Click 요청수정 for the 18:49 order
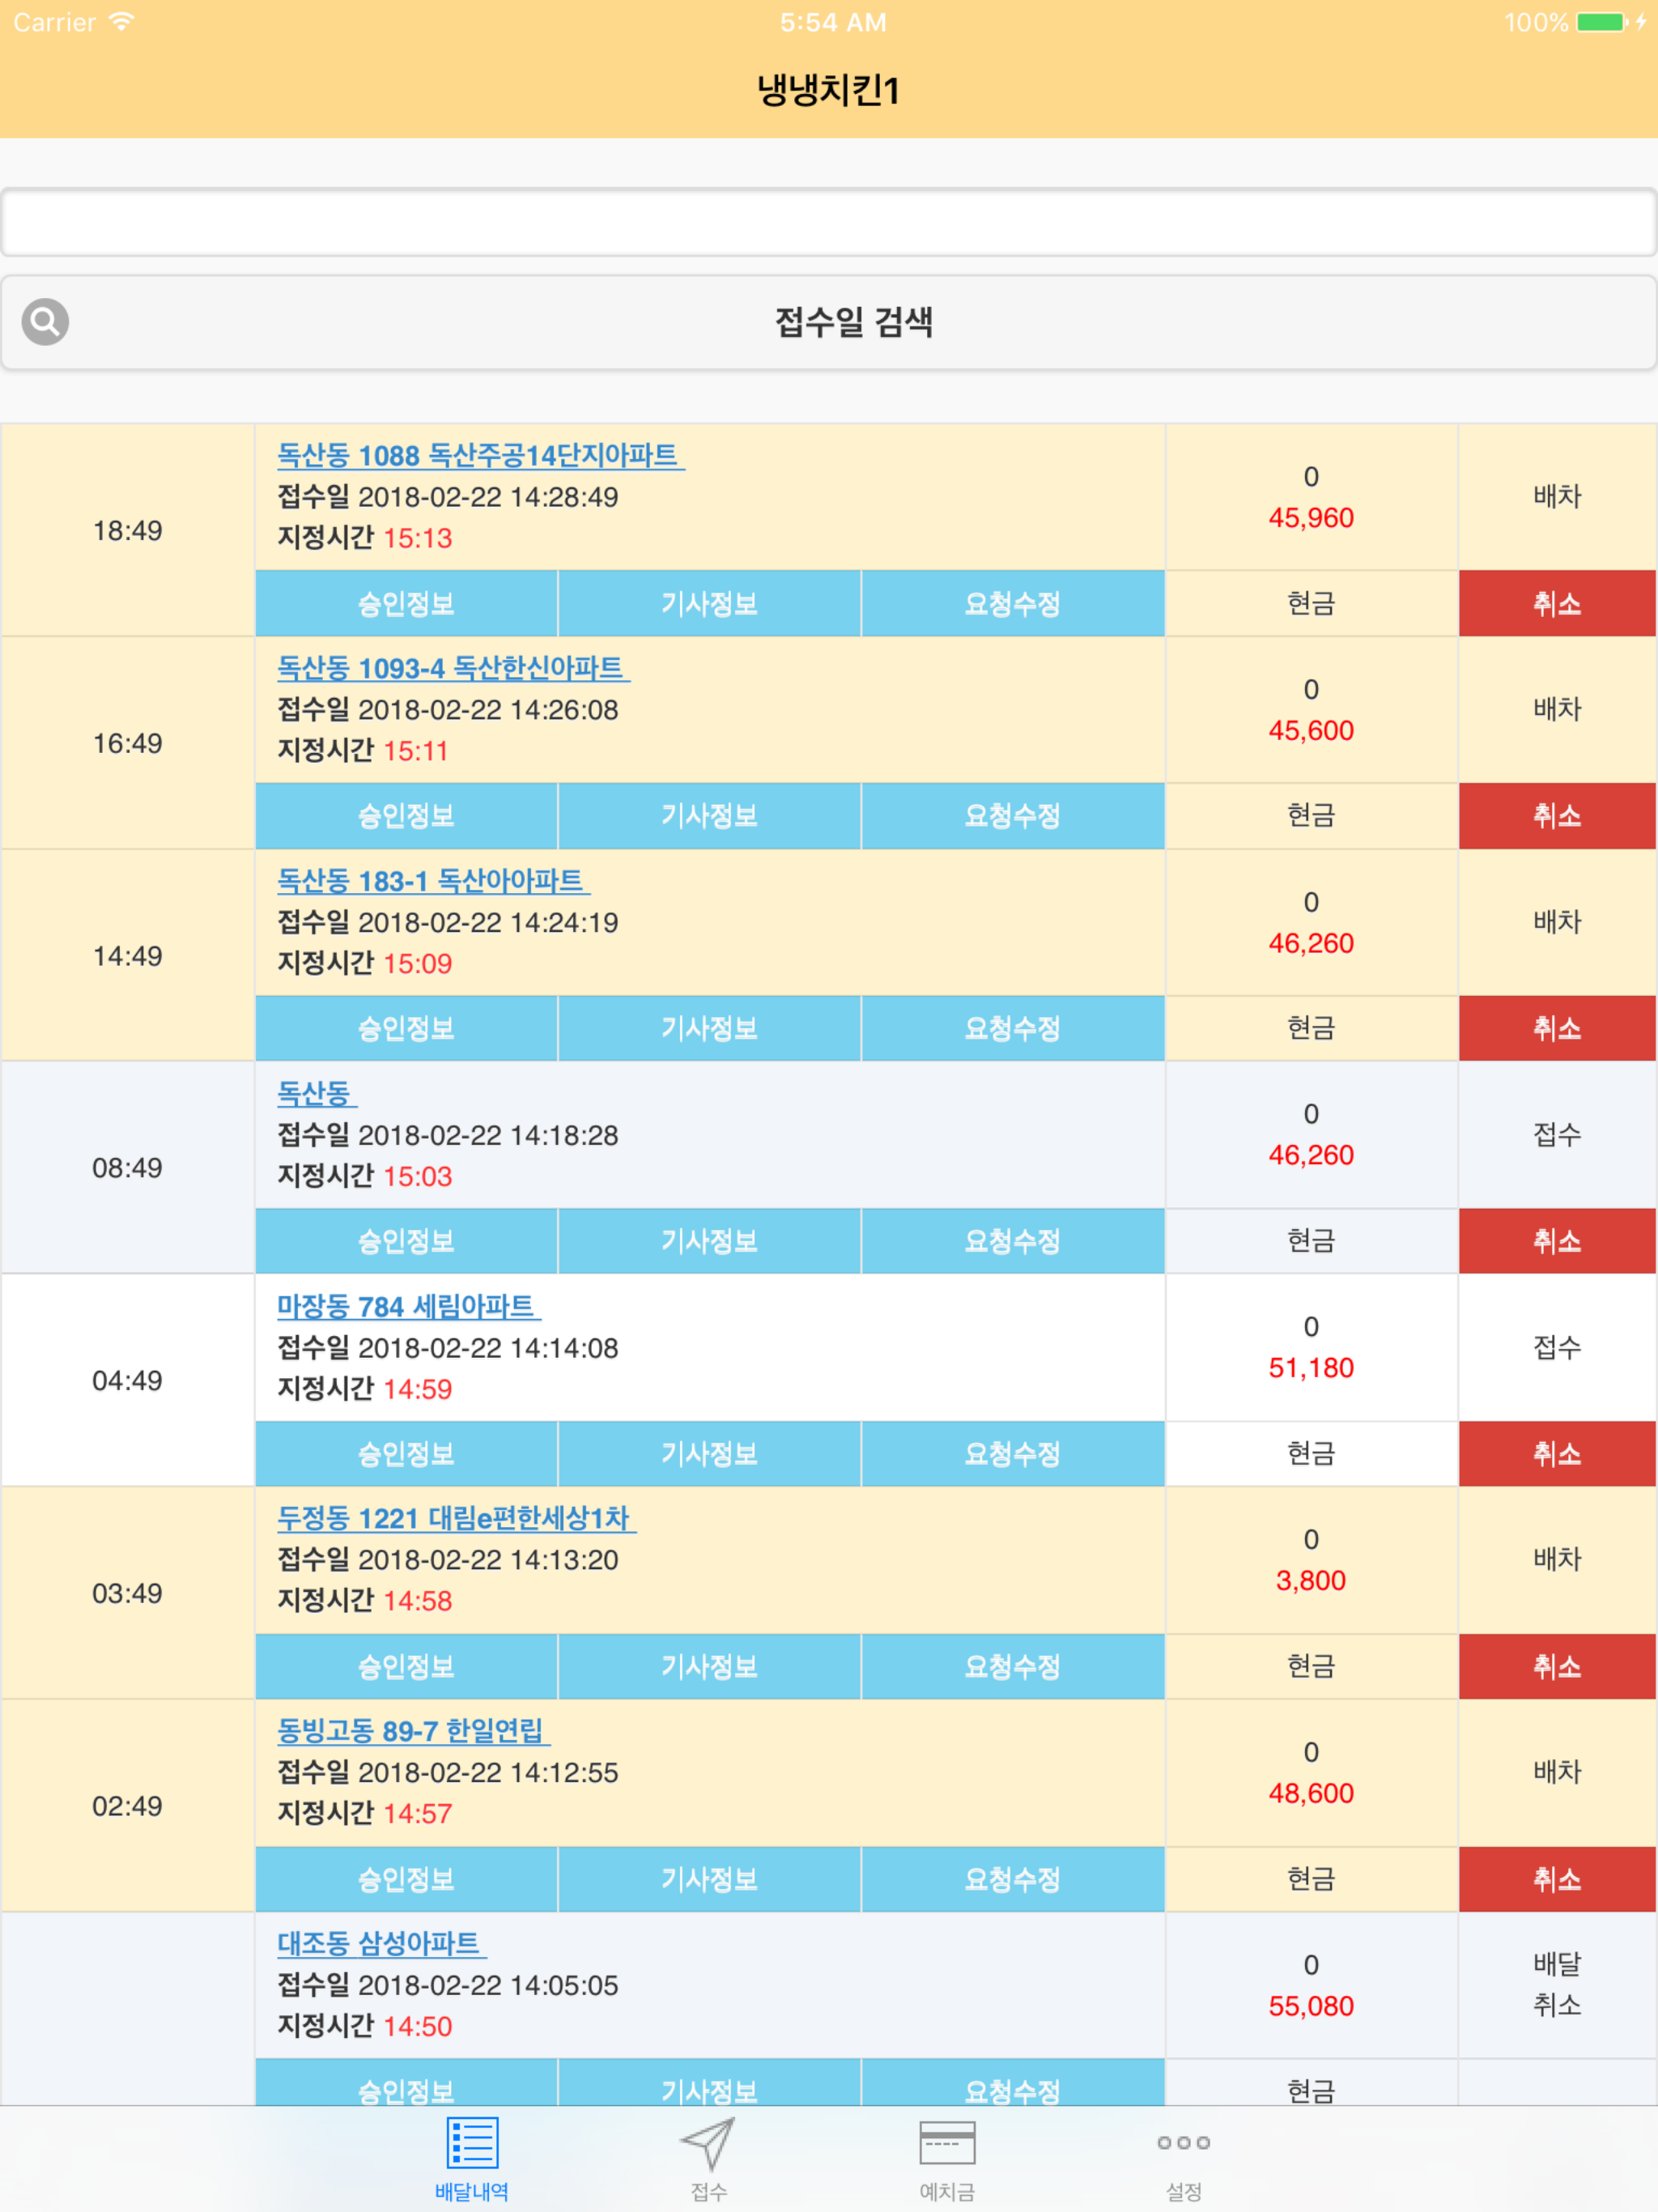The width and height of the screenshot is (1658, 2212). click(1012, 604)
